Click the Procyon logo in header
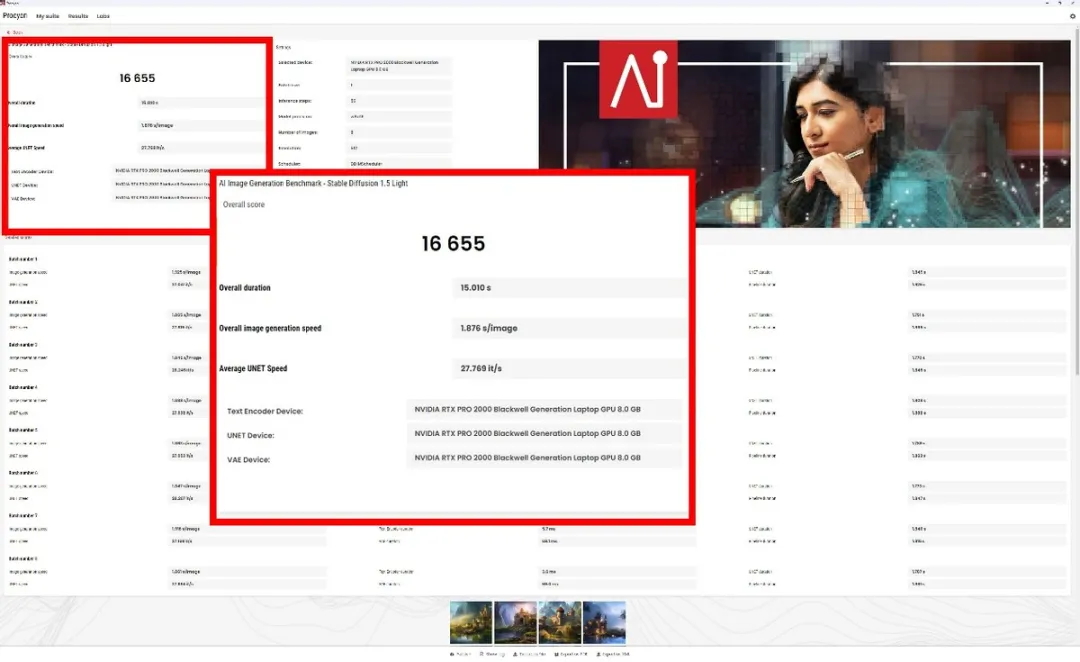 (14, 16)
